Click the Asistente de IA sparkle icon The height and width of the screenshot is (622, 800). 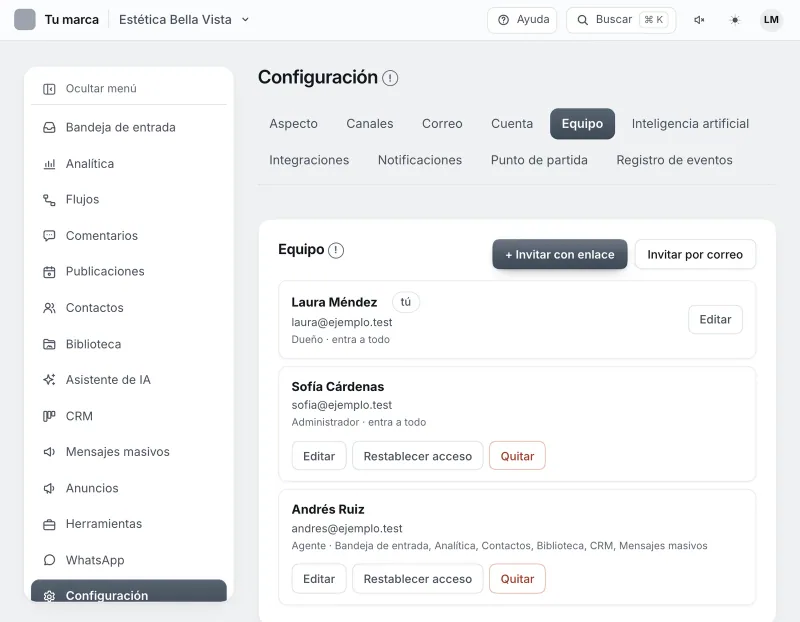tap(49, 380)
